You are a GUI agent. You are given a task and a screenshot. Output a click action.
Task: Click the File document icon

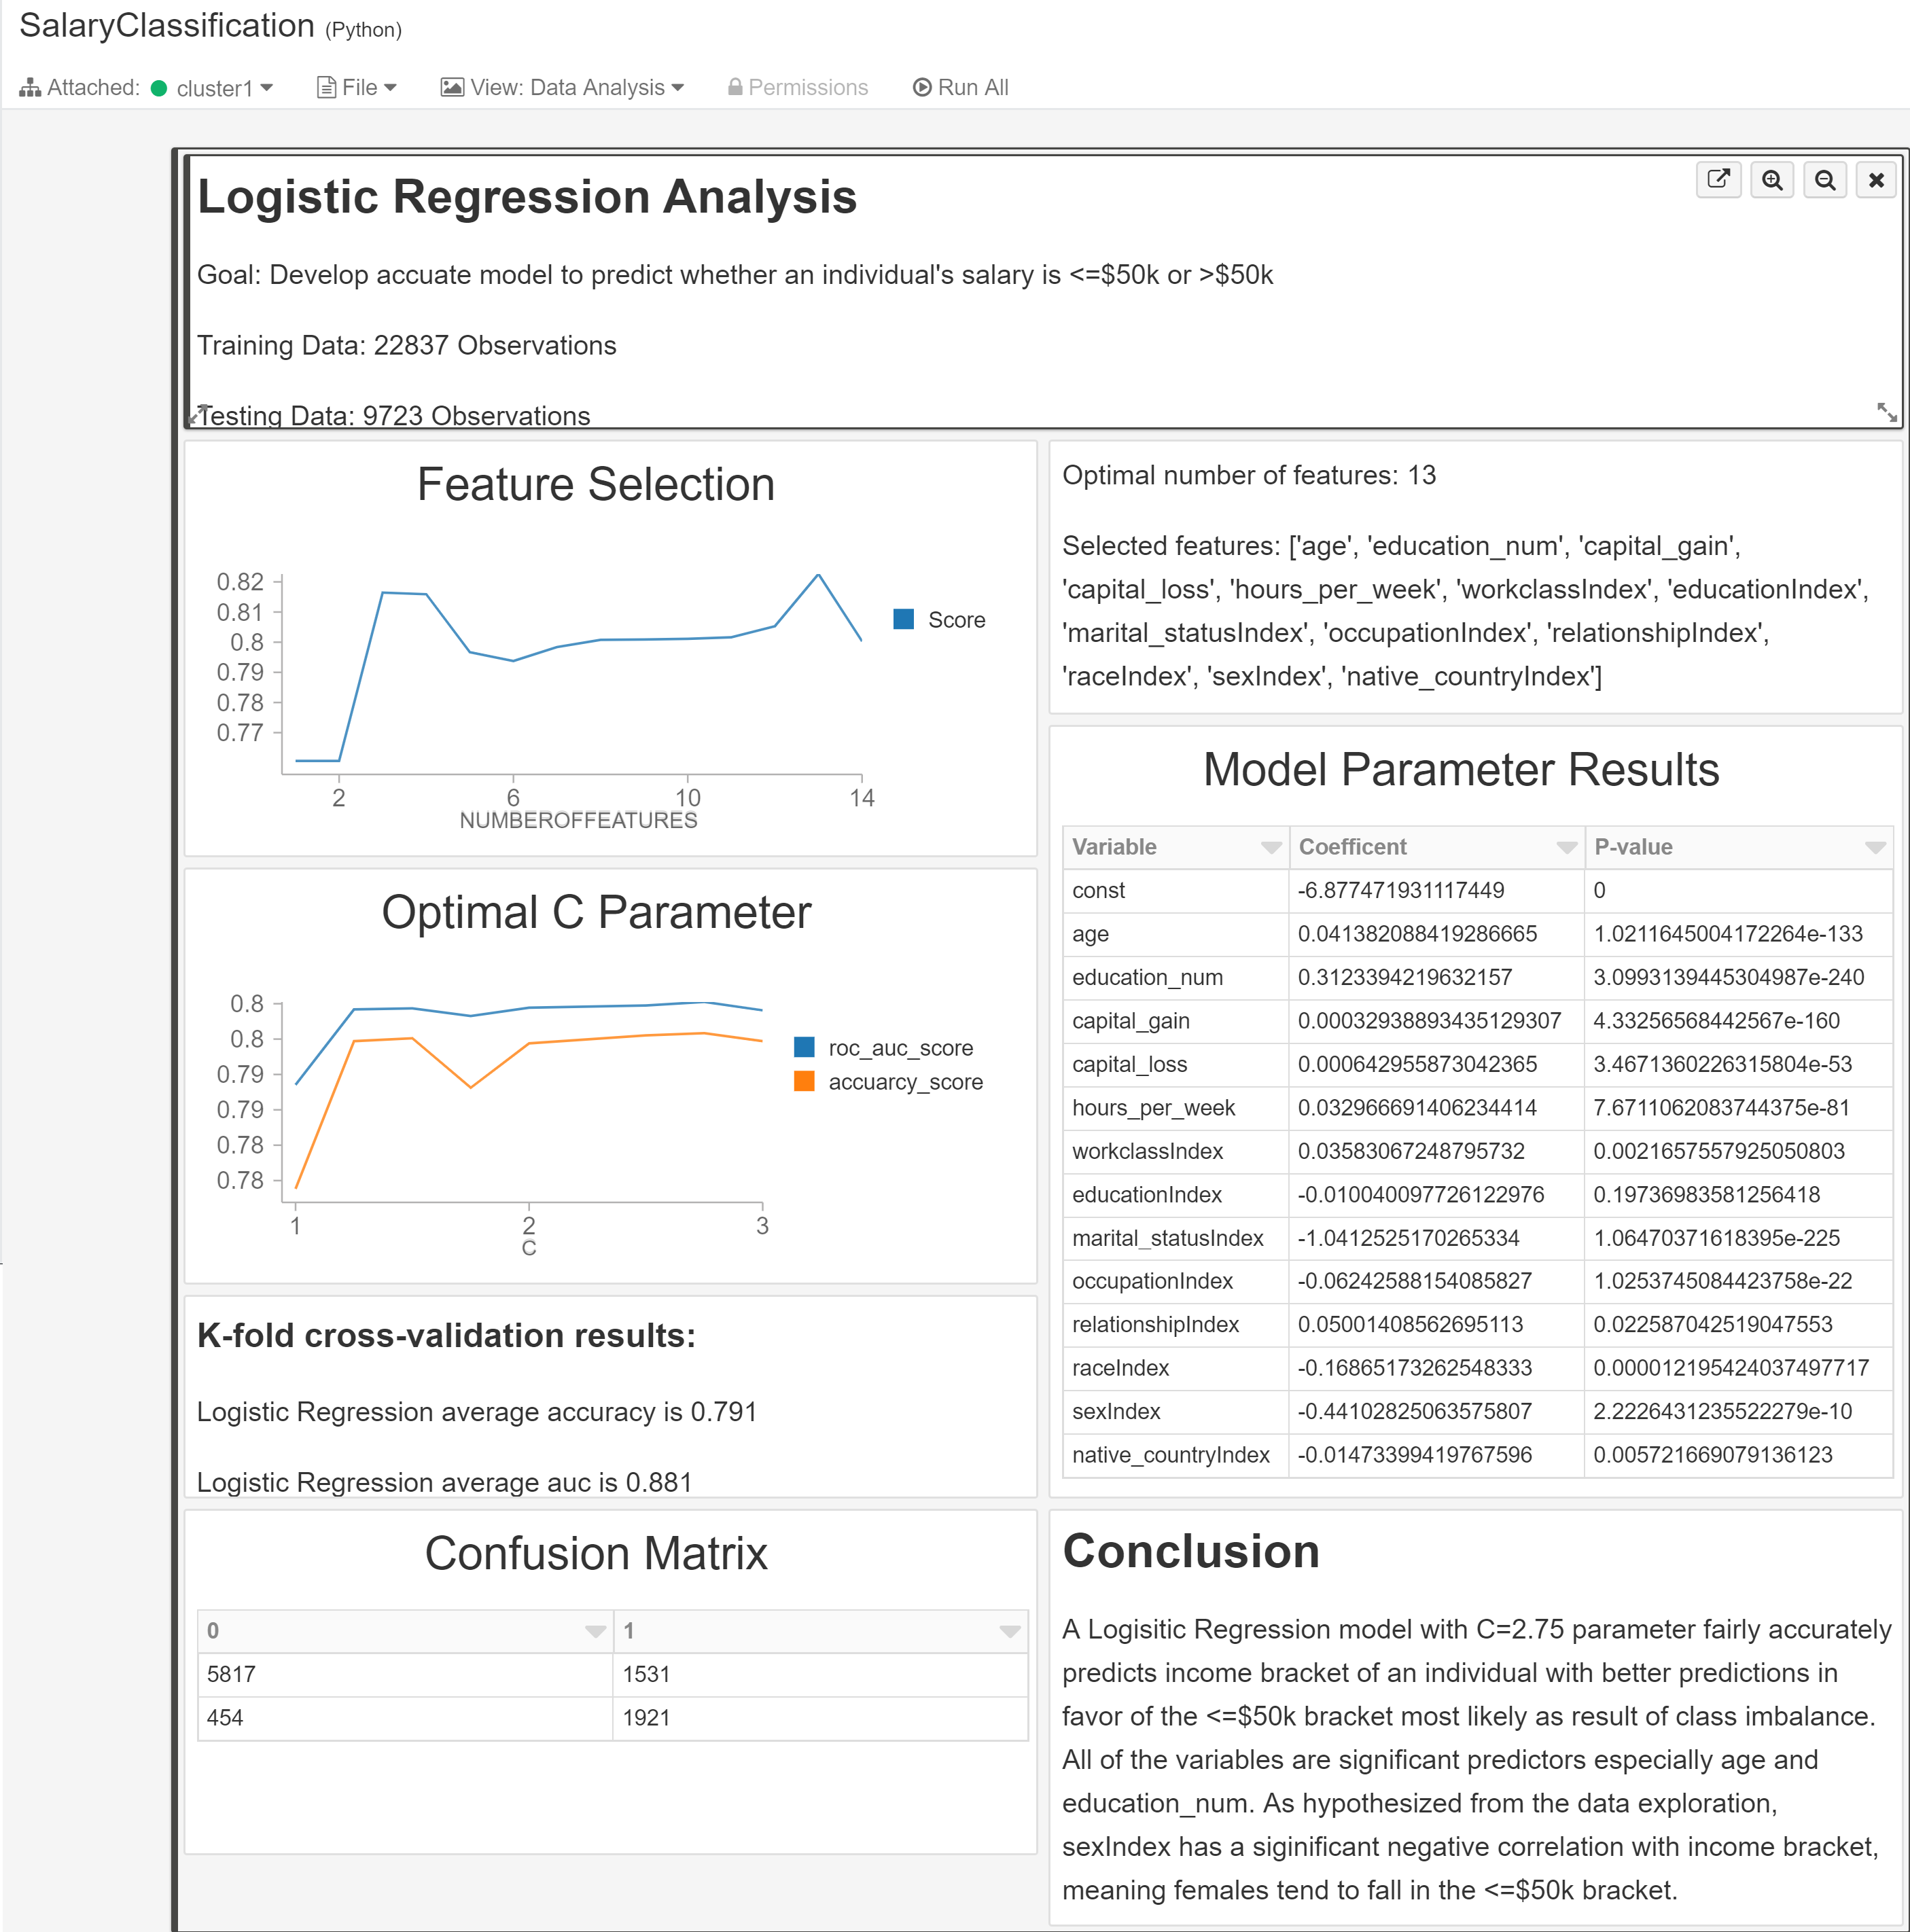(326, 88)
